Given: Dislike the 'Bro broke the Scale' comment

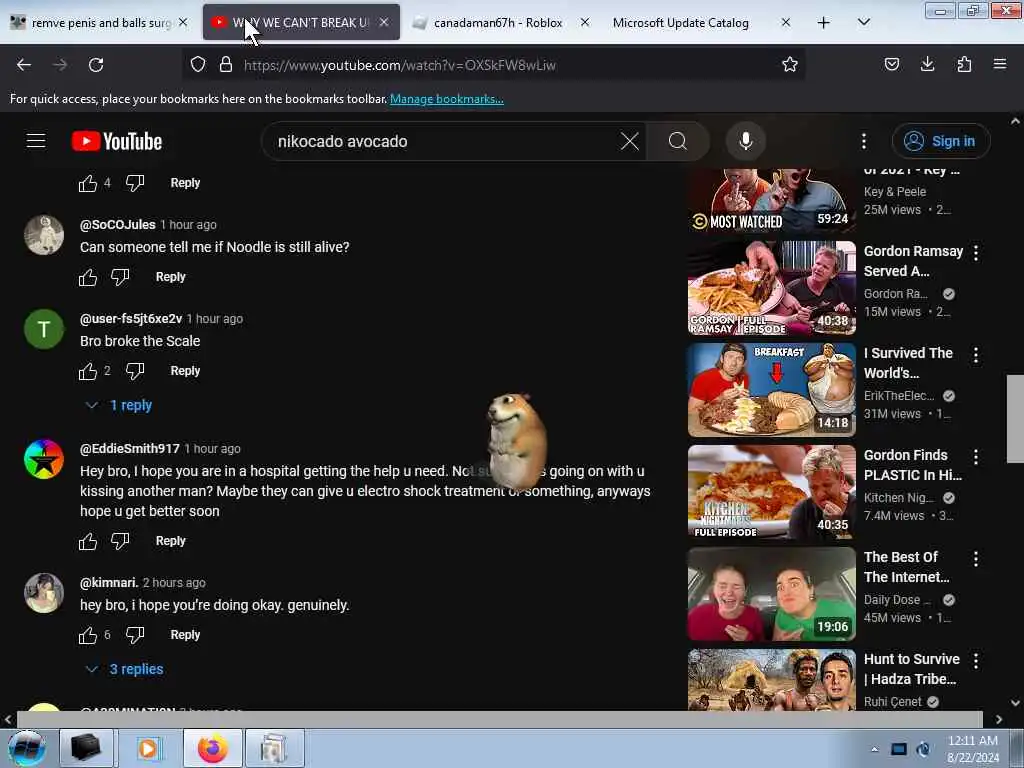Looking at the screenshot, I should click(x=135, y=372).
